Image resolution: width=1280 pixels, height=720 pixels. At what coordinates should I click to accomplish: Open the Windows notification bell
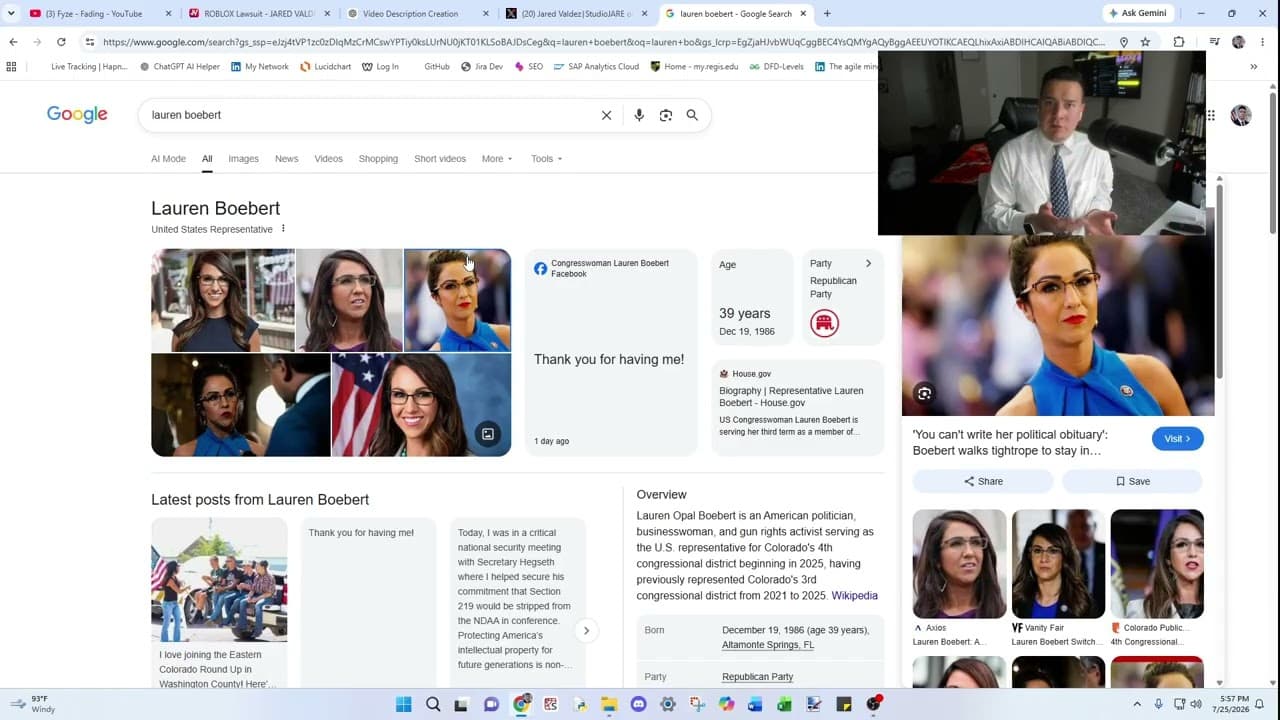coord(1260,704)
